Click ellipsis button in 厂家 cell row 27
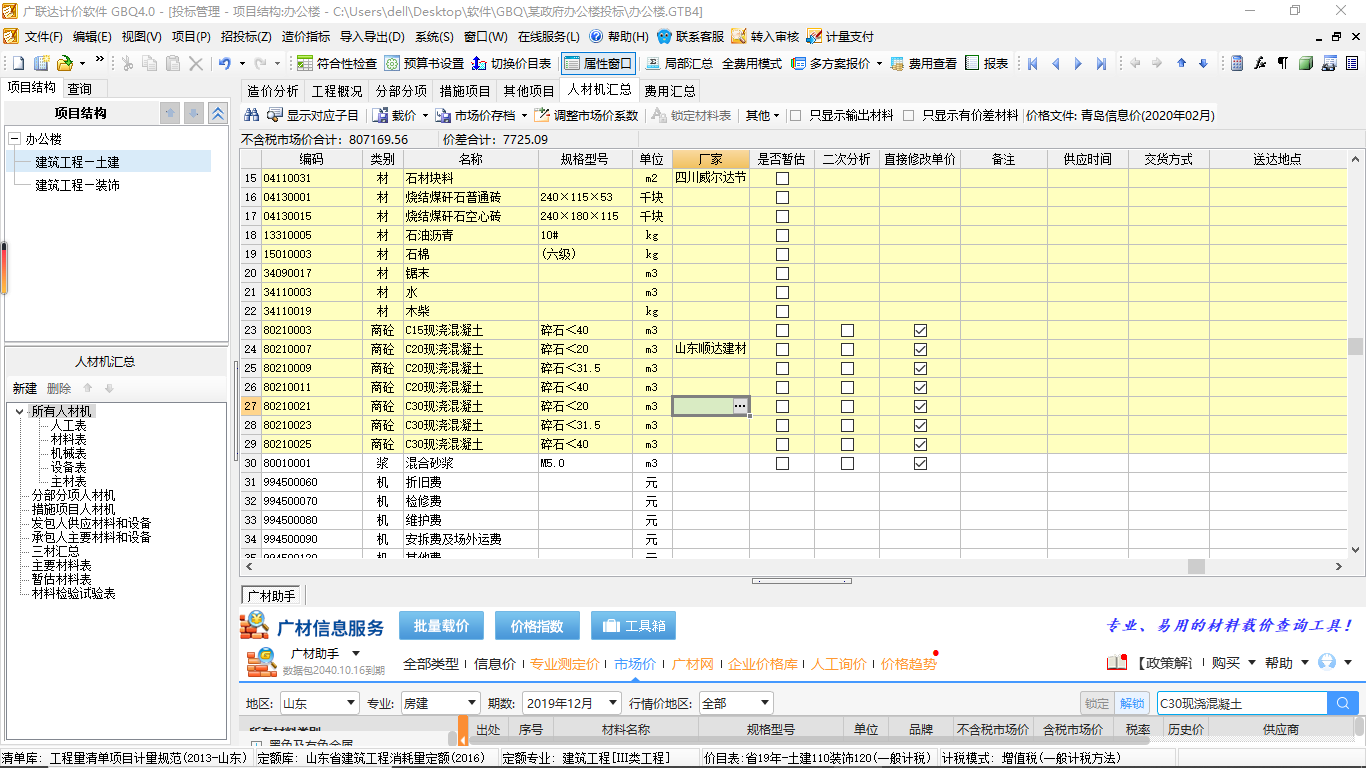1366x768 pixels. pos(740,406)
